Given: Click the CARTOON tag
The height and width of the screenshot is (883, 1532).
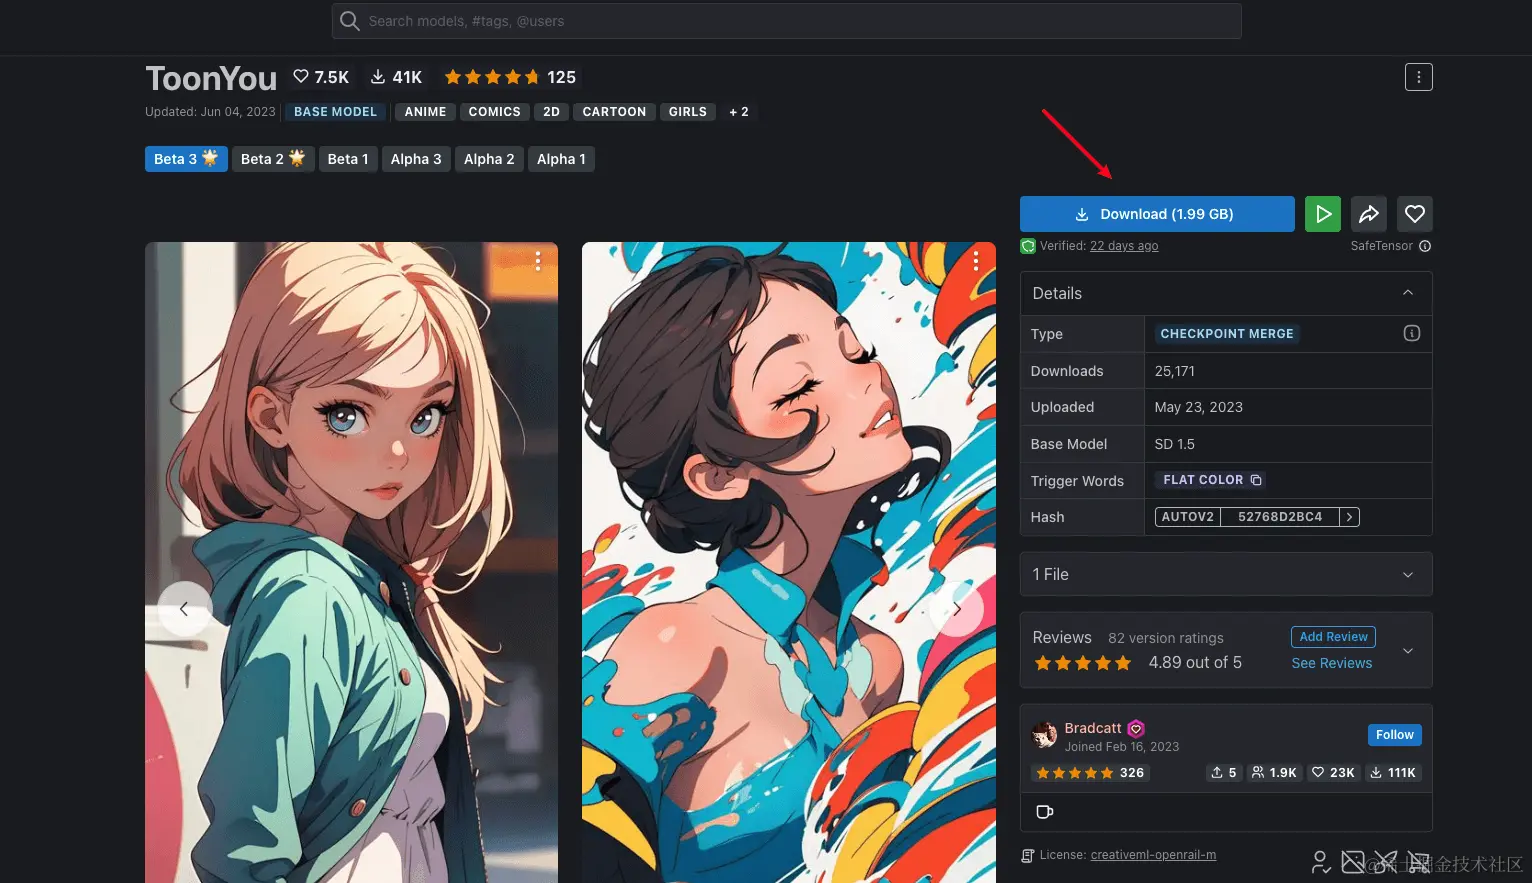Looking at the screenshot, I should (614, 112).
